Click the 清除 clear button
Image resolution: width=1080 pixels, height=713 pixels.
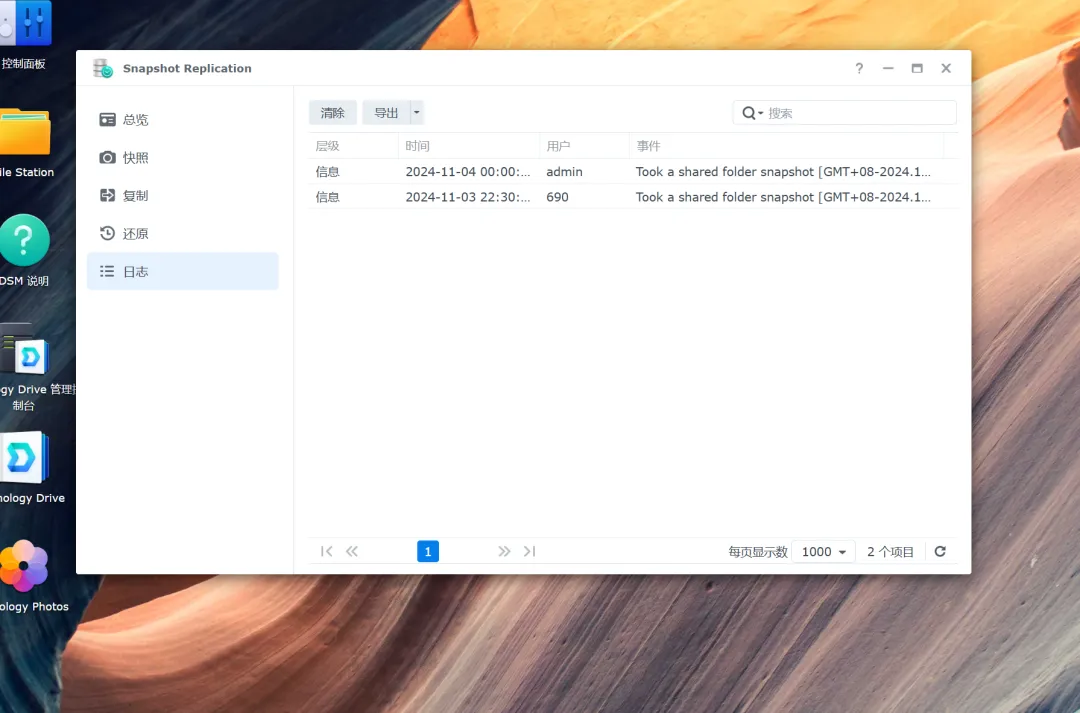click(332, 113)
